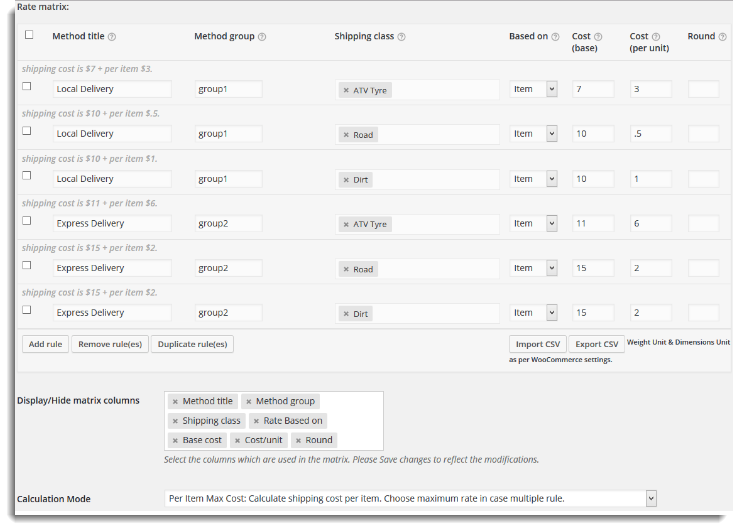
Task: Edit per unit cost field showing .5
Action: pos(651,134)
